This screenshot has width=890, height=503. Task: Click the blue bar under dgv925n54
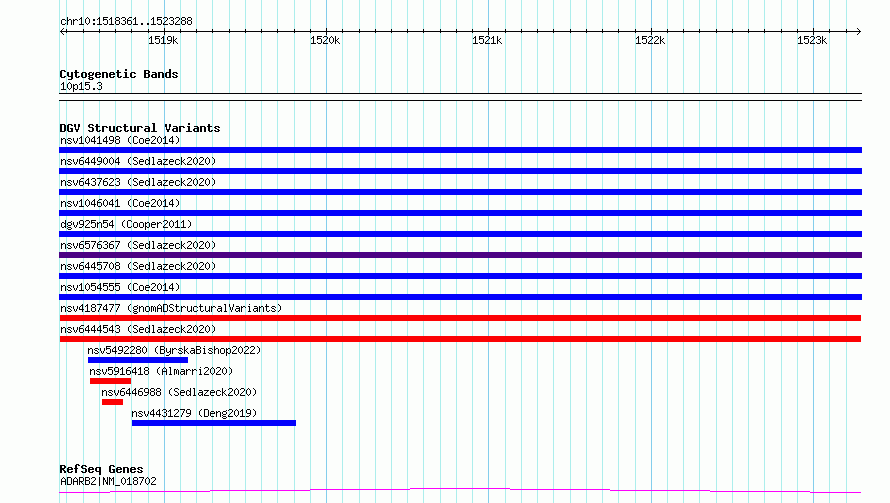[x=460, y=234]
